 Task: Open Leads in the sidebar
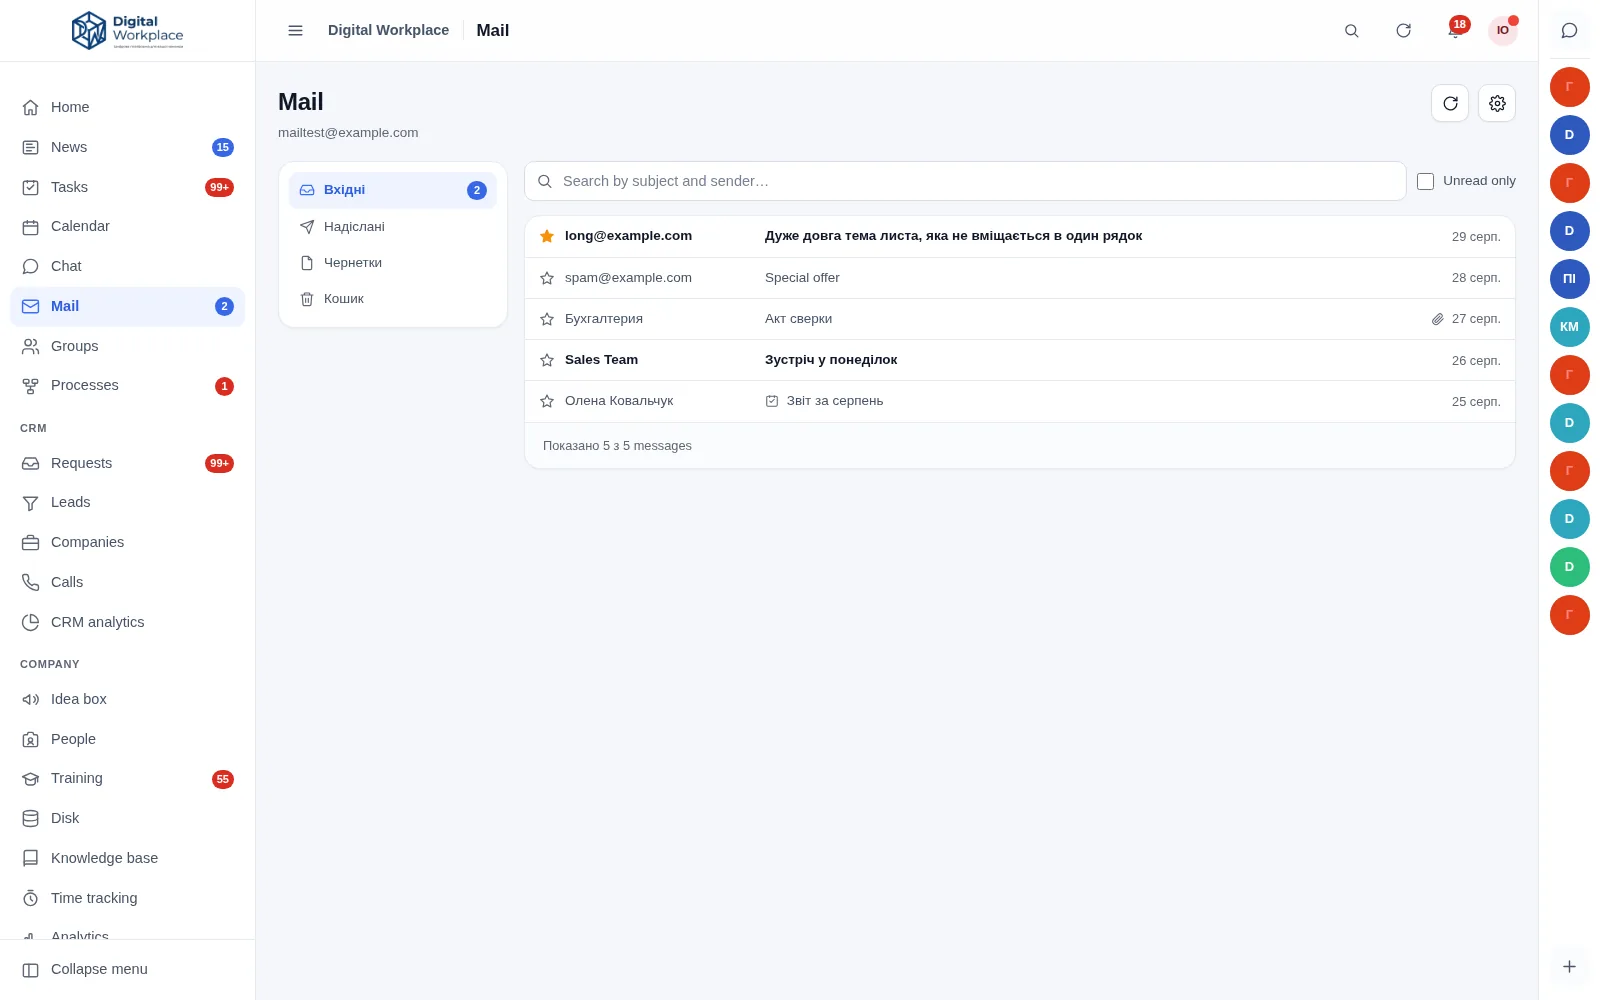(127, 502)
